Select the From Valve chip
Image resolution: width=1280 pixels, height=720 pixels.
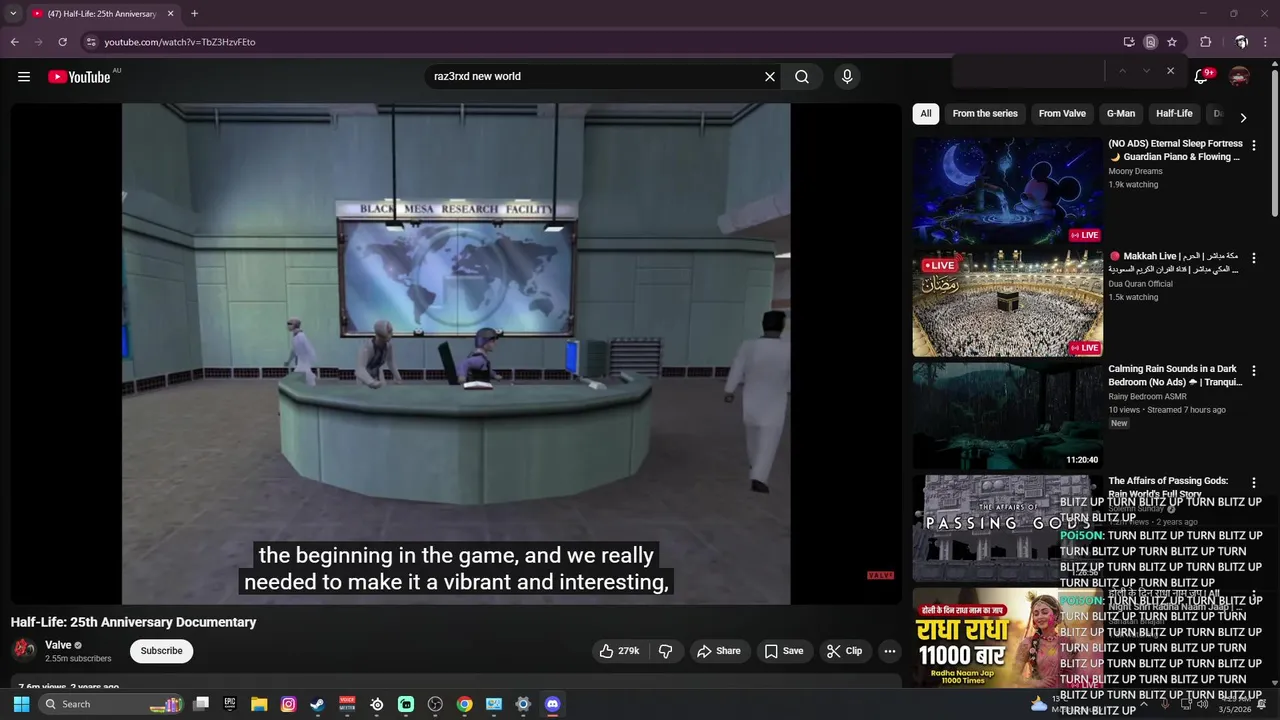pyautogui.click(x=1062, y=114)
